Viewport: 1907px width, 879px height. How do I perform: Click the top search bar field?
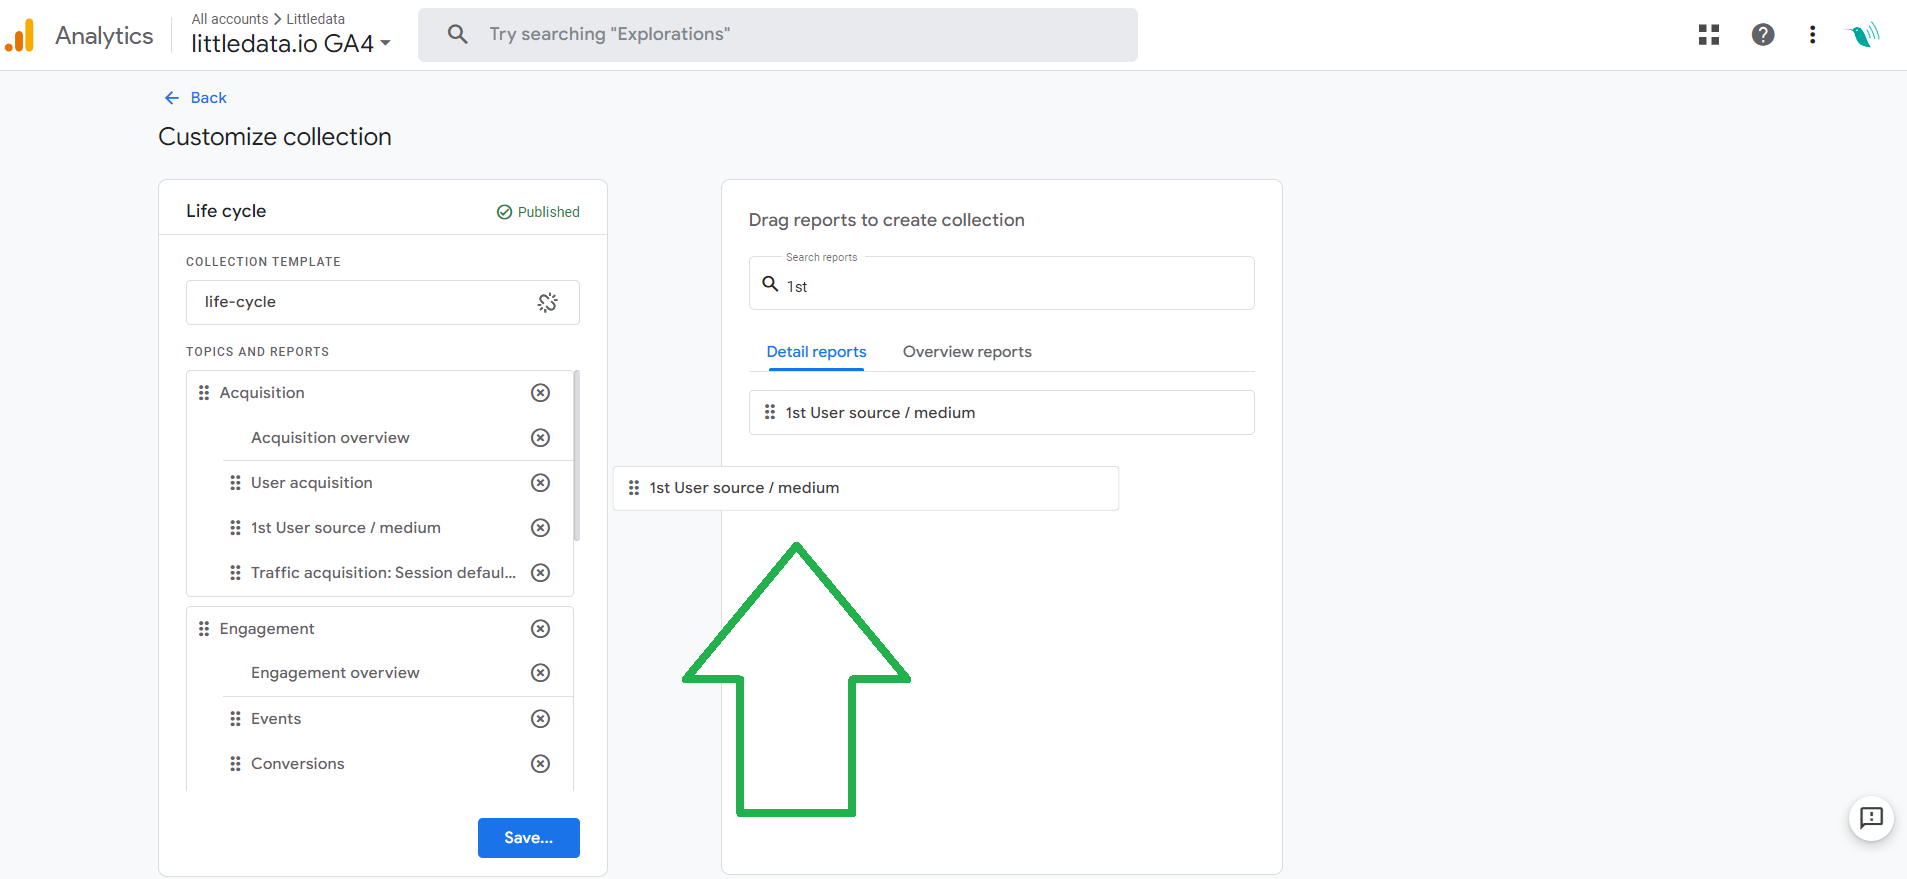777,35
